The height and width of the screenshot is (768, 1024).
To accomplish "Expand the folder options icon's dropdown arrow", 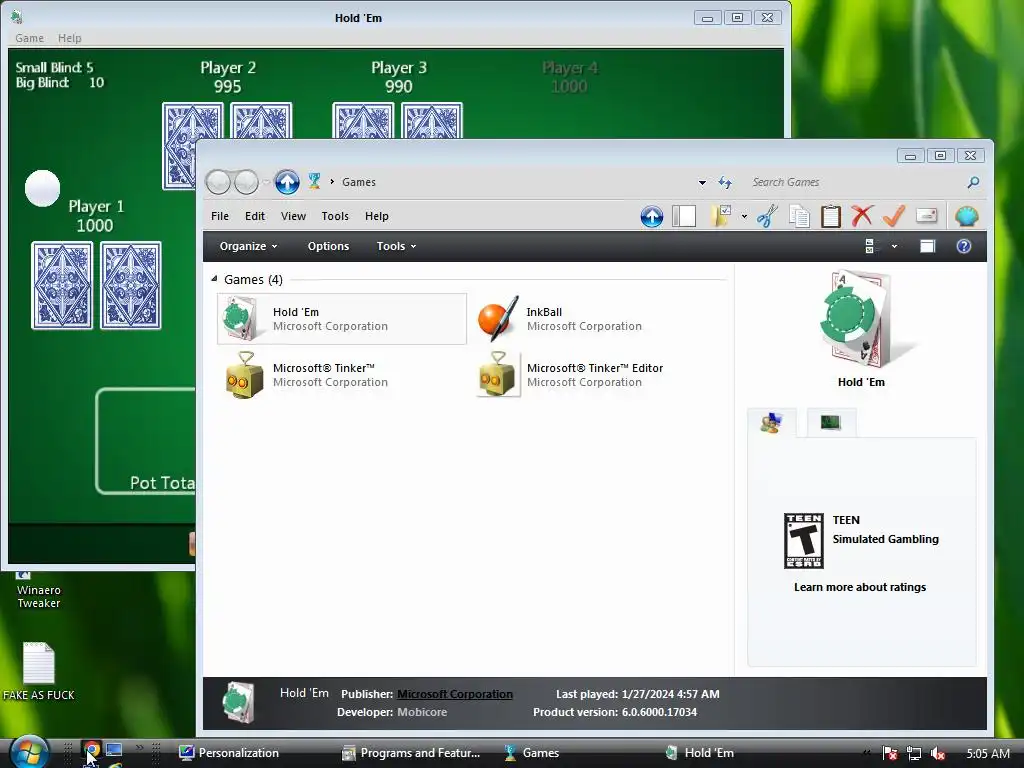I will tap(744, 216).
